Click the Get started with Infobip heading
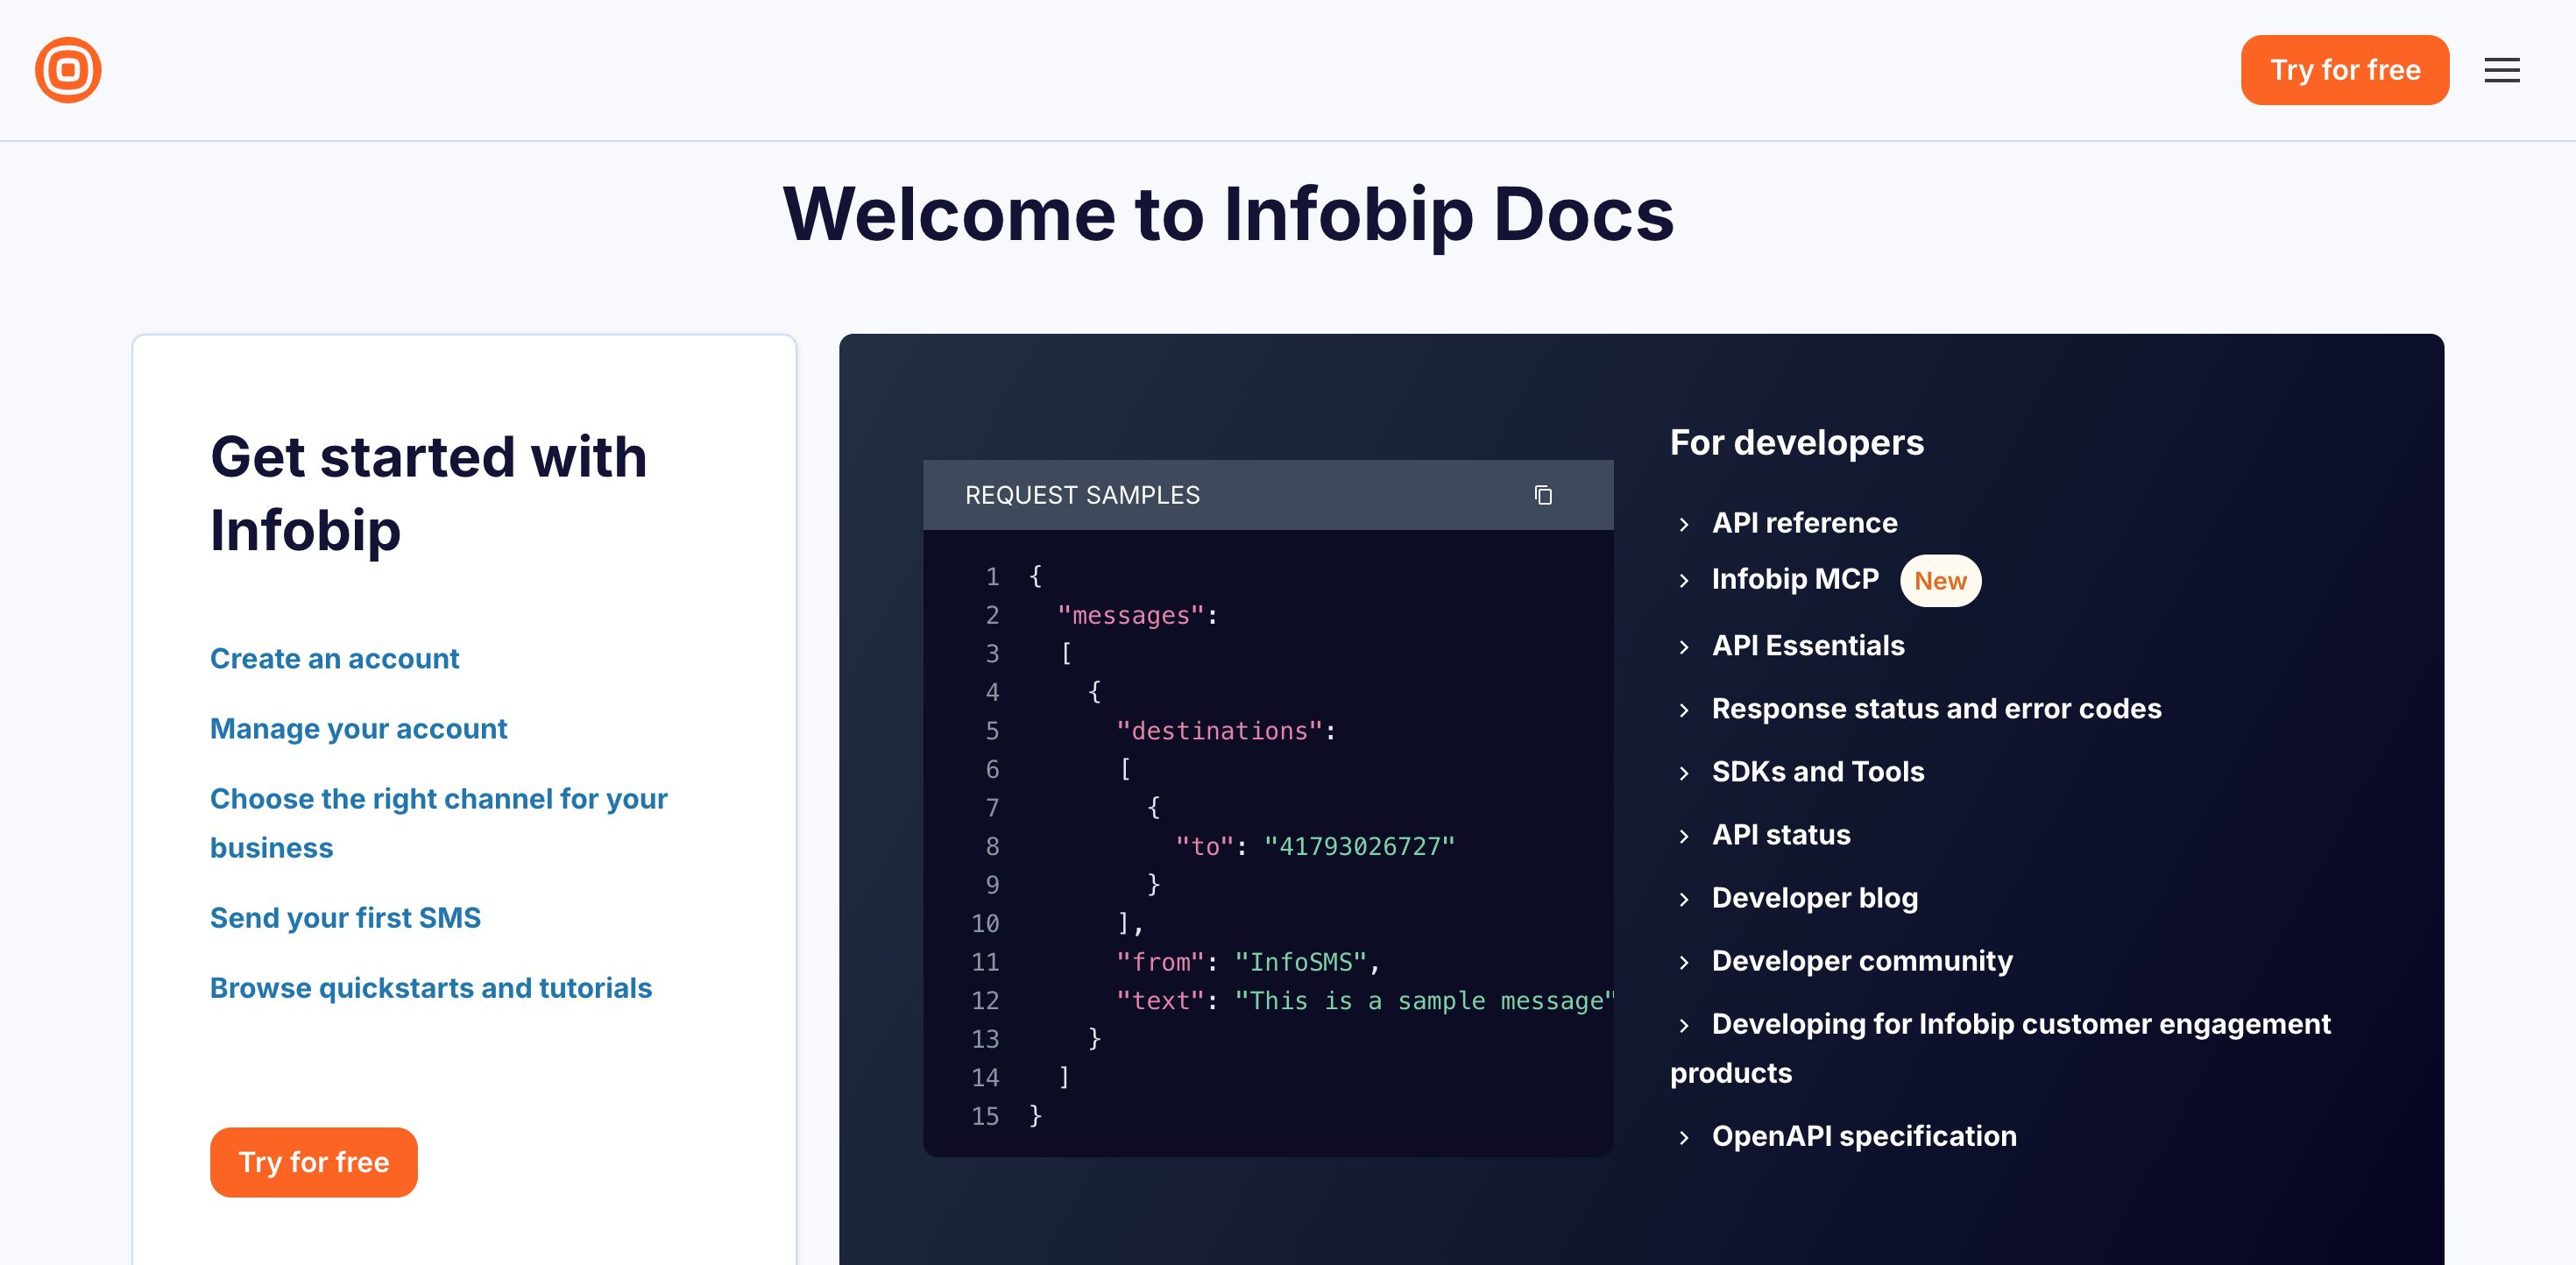The image size is (2576, 1265). coord(428,493)
